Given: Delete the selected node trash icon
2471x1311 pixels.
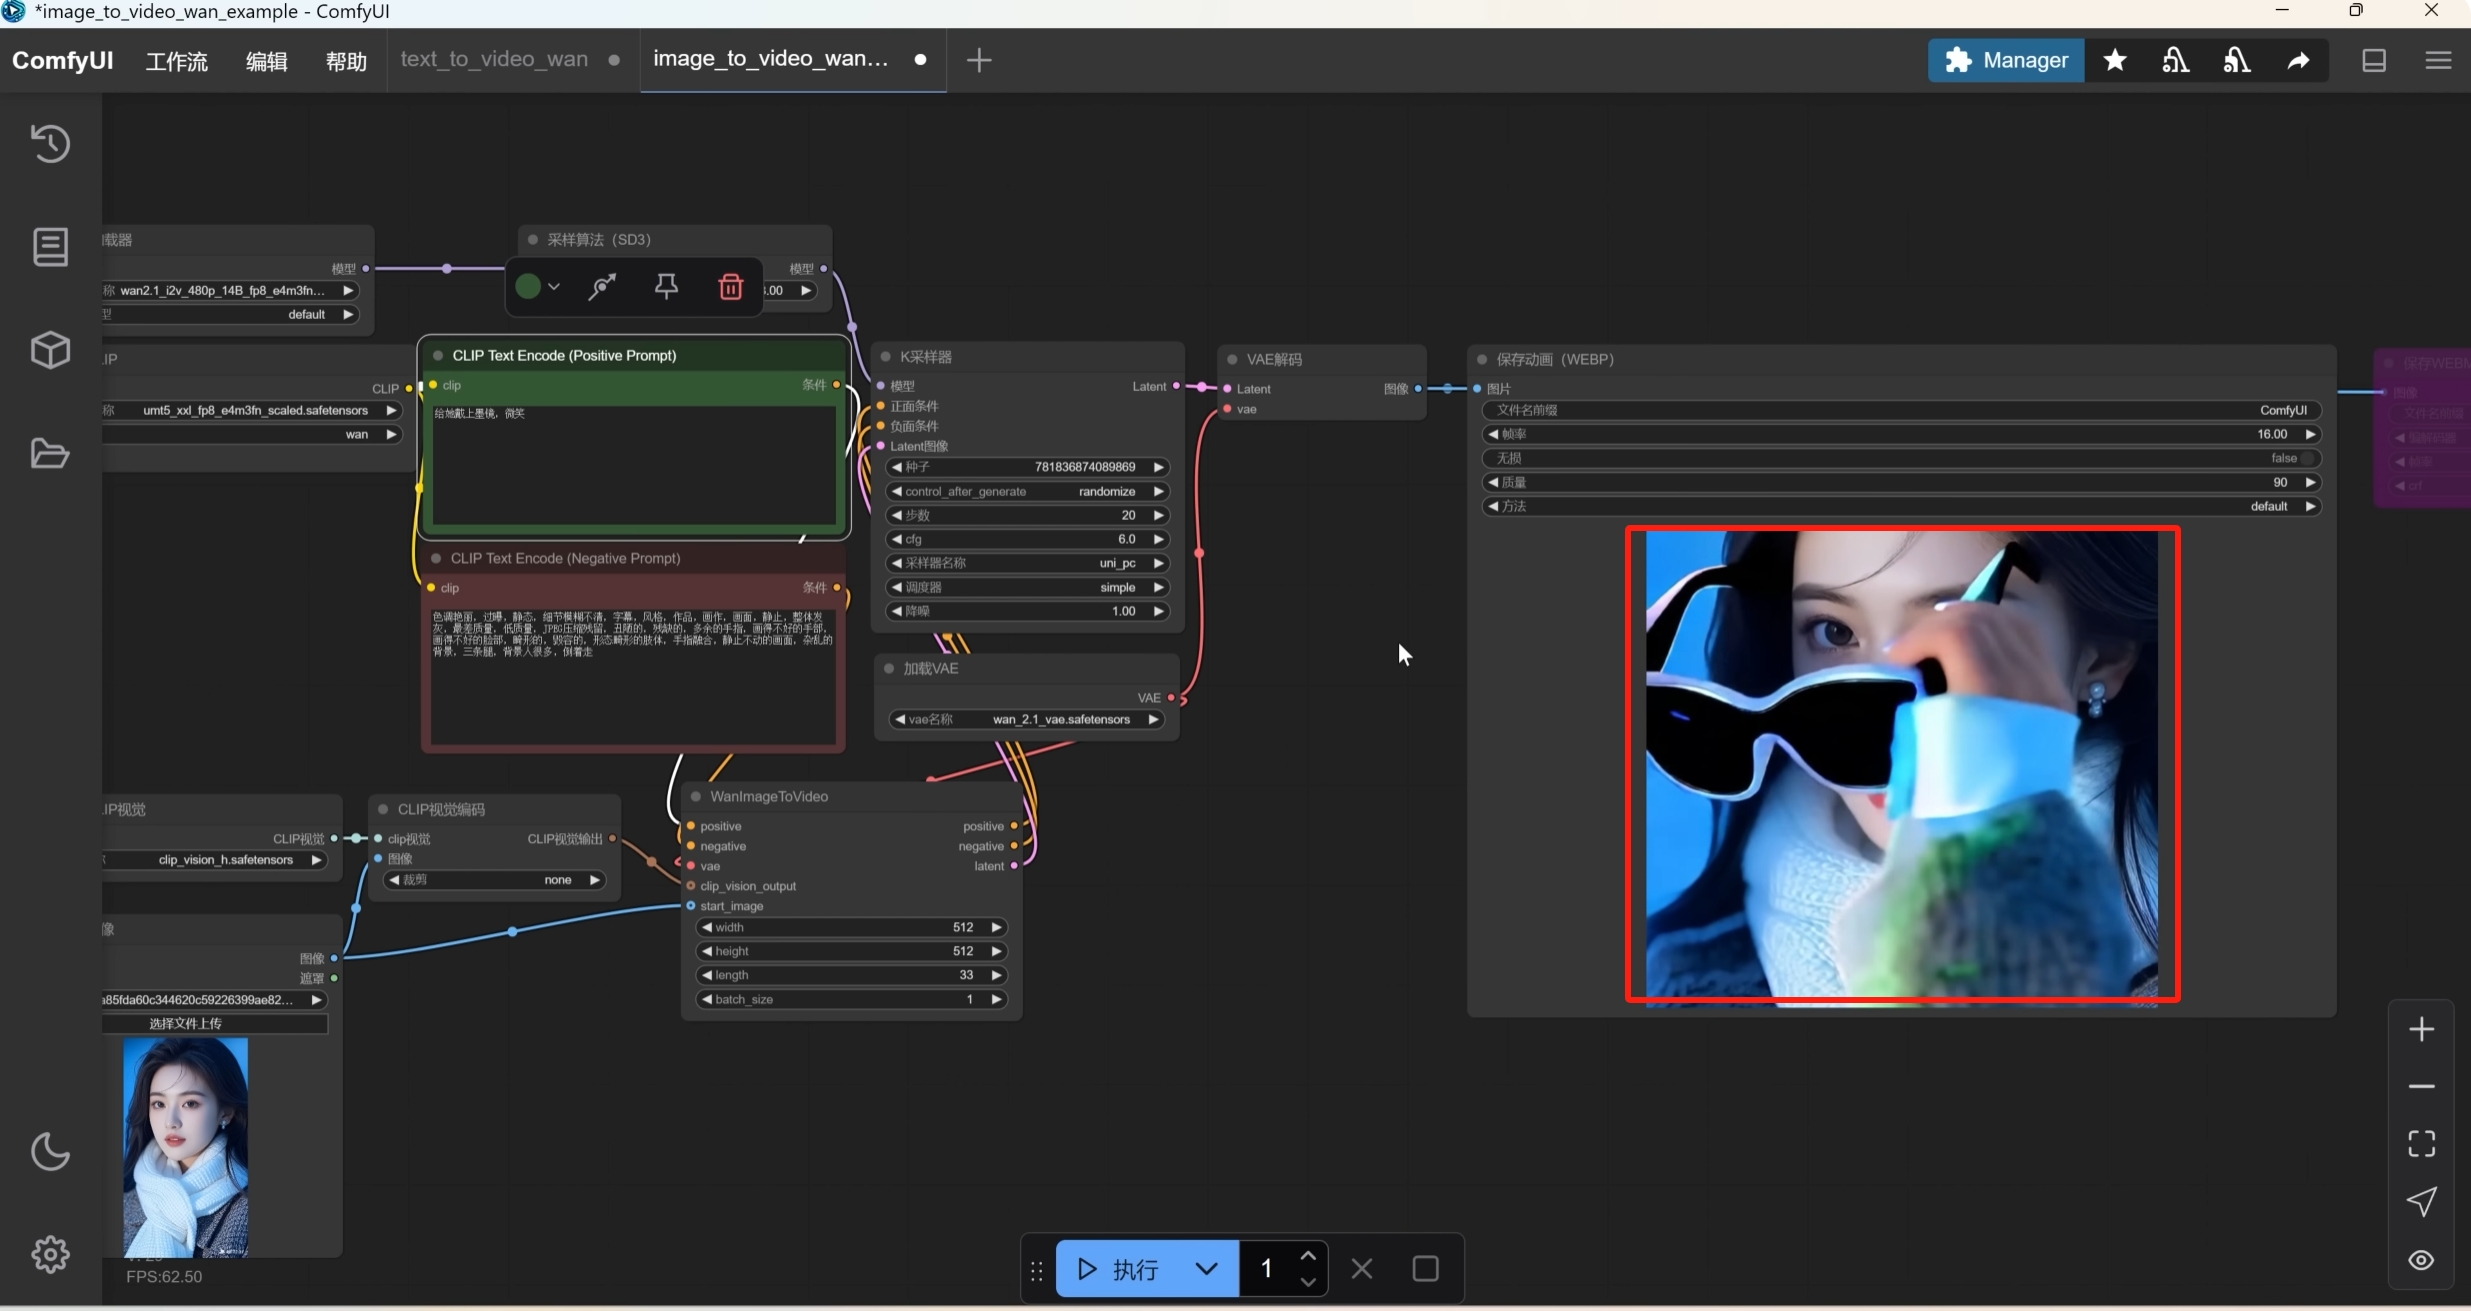Looking at the screenshot, I should [731, 287].
